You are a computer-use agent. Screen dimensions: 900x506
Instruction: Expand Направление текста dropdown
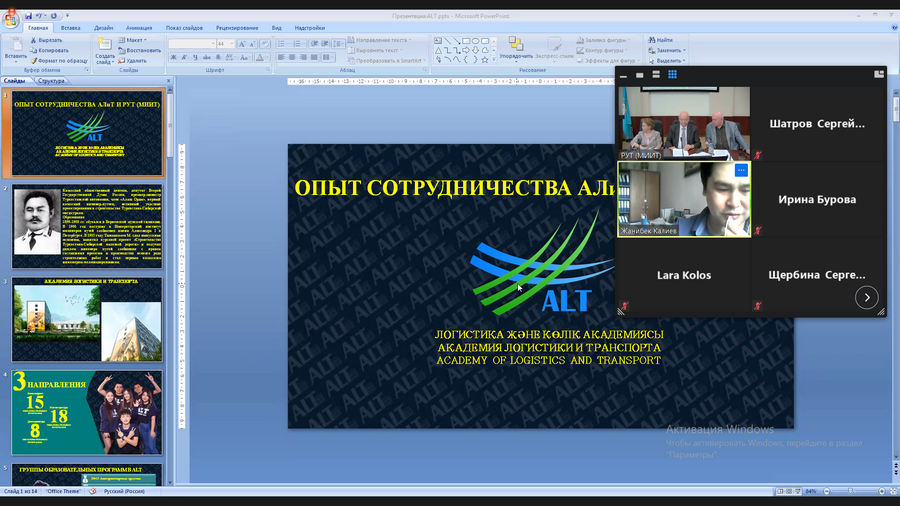coord(380,40)
